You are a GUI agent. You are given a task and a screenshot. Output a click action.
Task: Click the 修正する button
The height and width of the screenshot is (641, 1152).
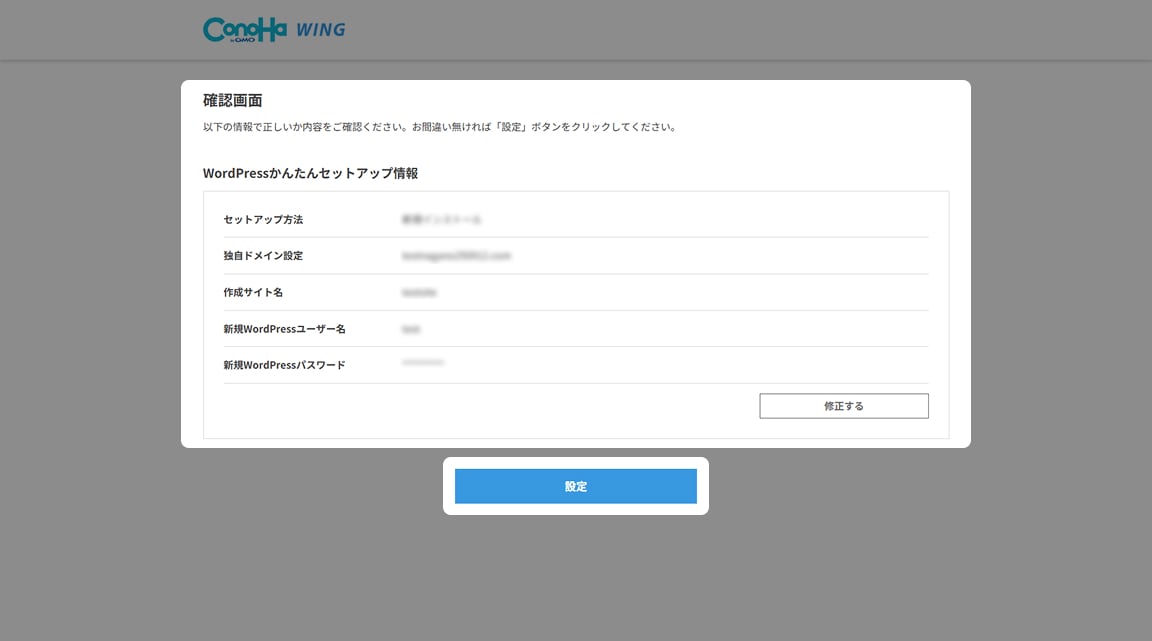pos(843,406)
